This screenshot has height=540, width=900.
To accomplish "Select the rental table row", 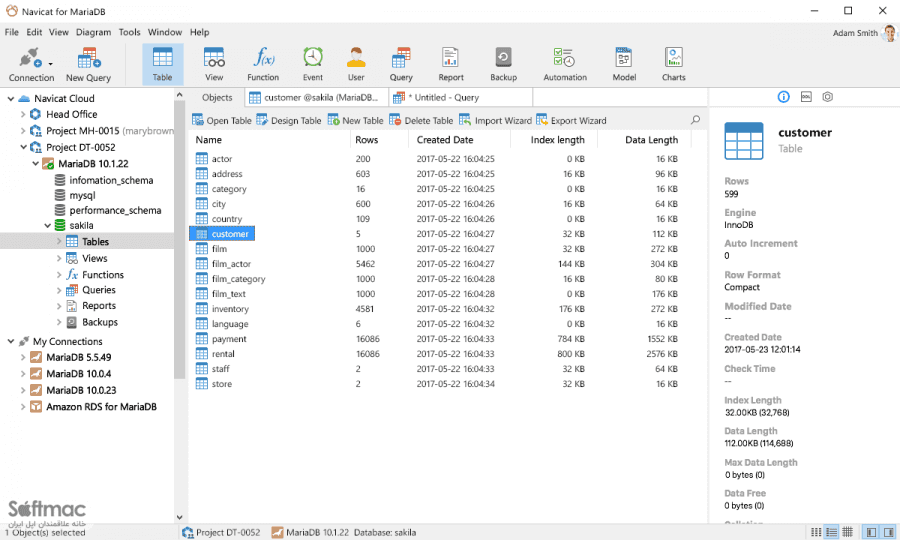I will point(442,354).
